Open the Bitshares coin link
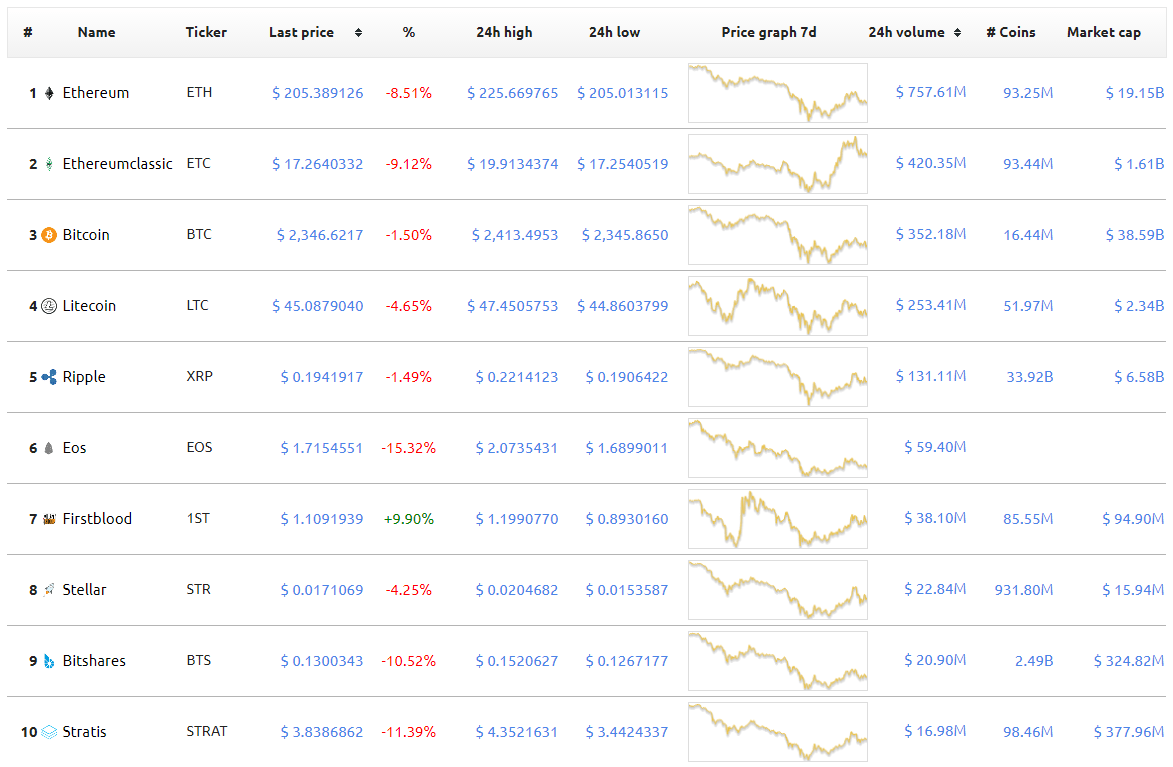The height and width of the screenshot is (767, 1173). [94, 661]
